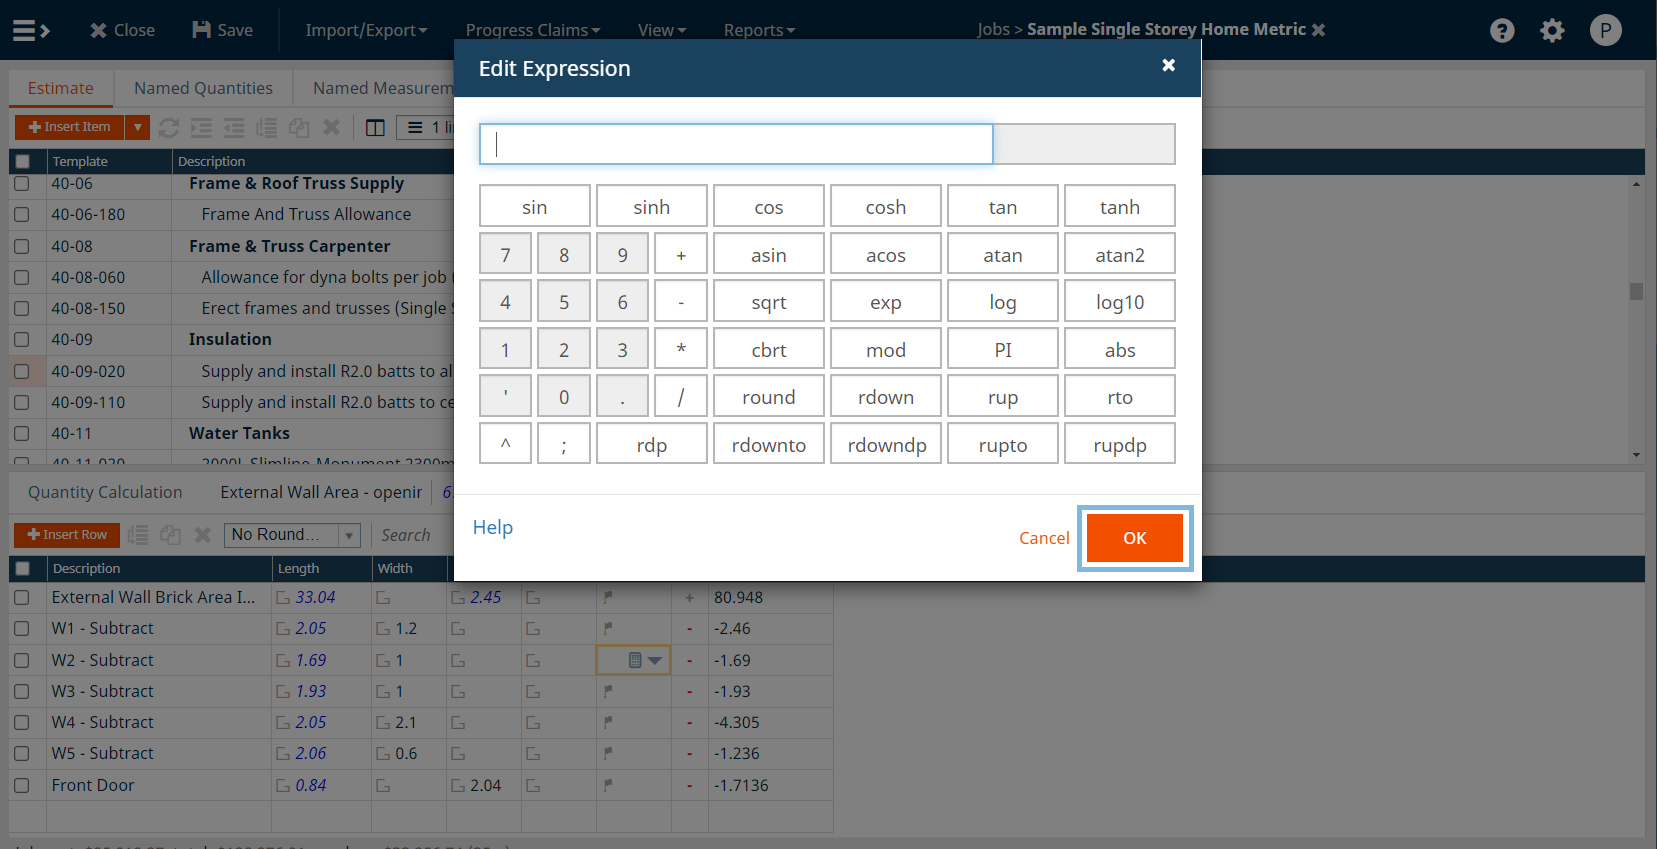Screen dimensions: 1657x849
Task: Switch to the Named Measurements tab
Action: [x=383, y=88]
